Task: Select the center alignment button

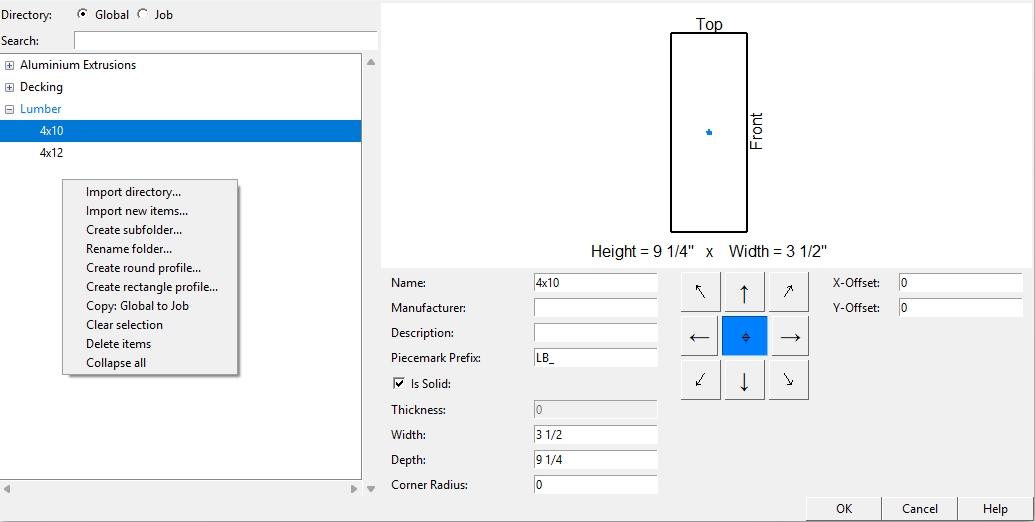Action: (x=744, y=337)
